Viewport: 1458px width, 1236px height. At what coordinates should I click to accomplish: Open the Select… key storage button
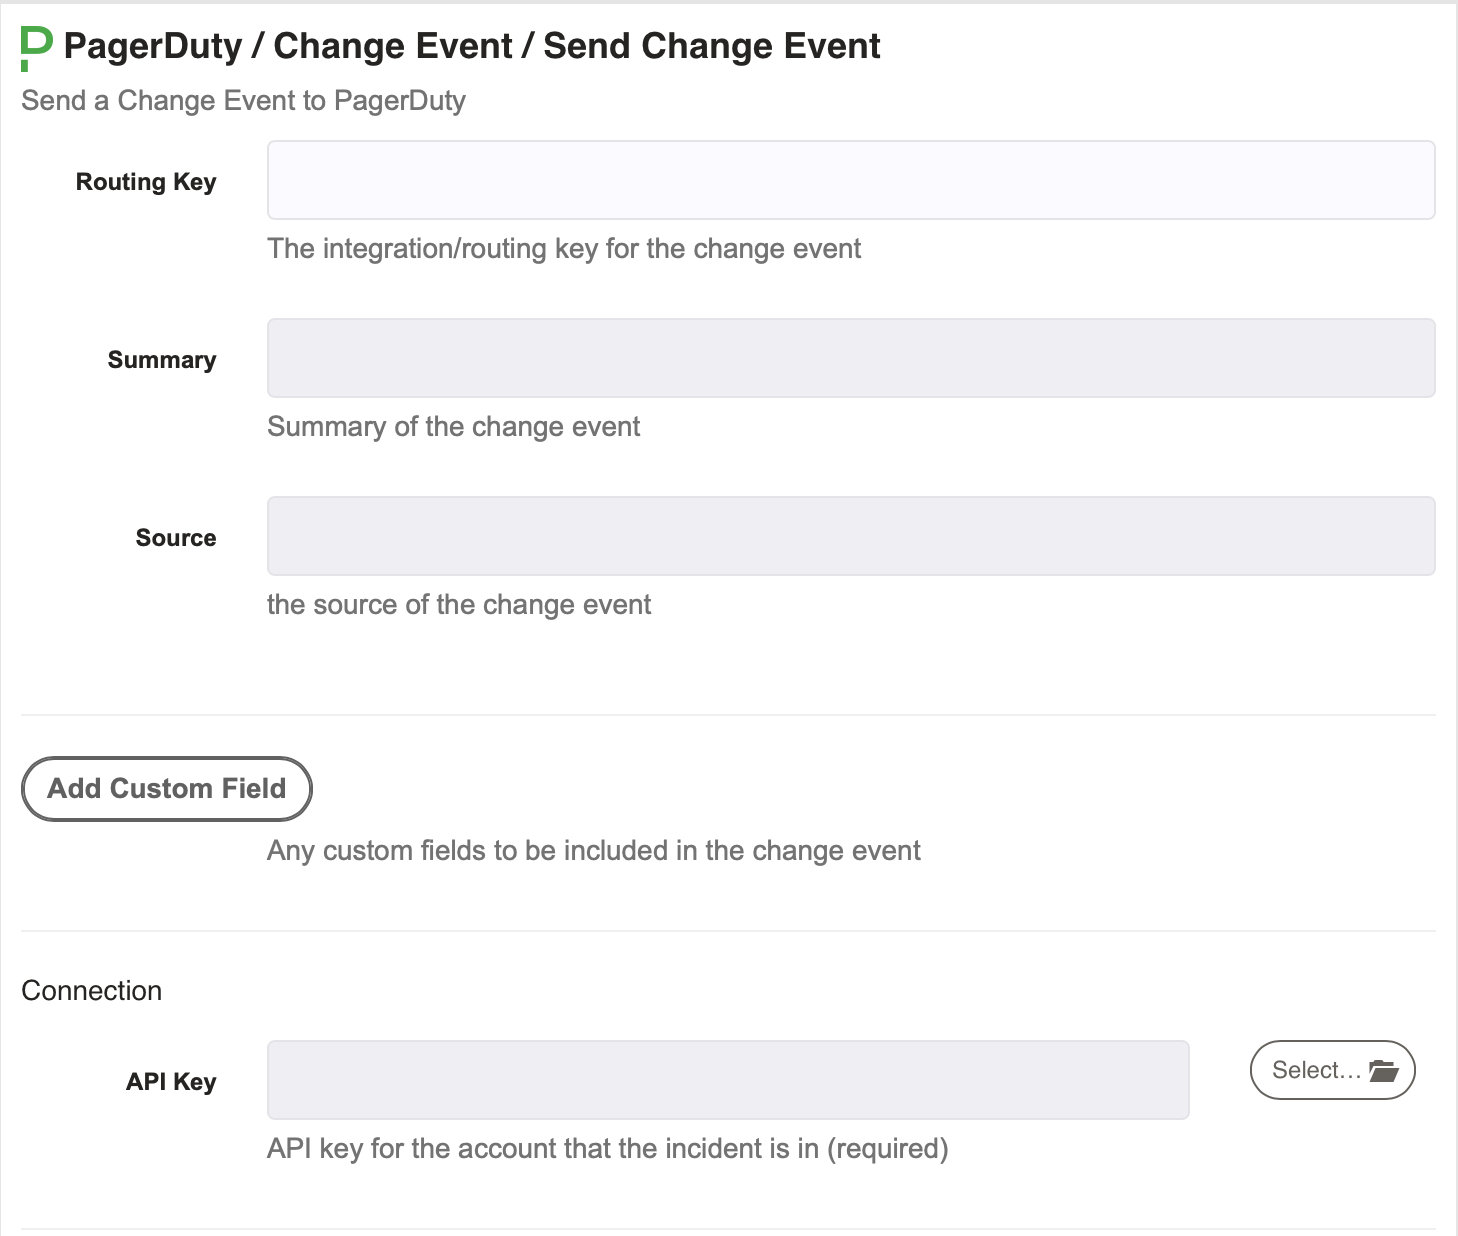tap(1333, 1070)
